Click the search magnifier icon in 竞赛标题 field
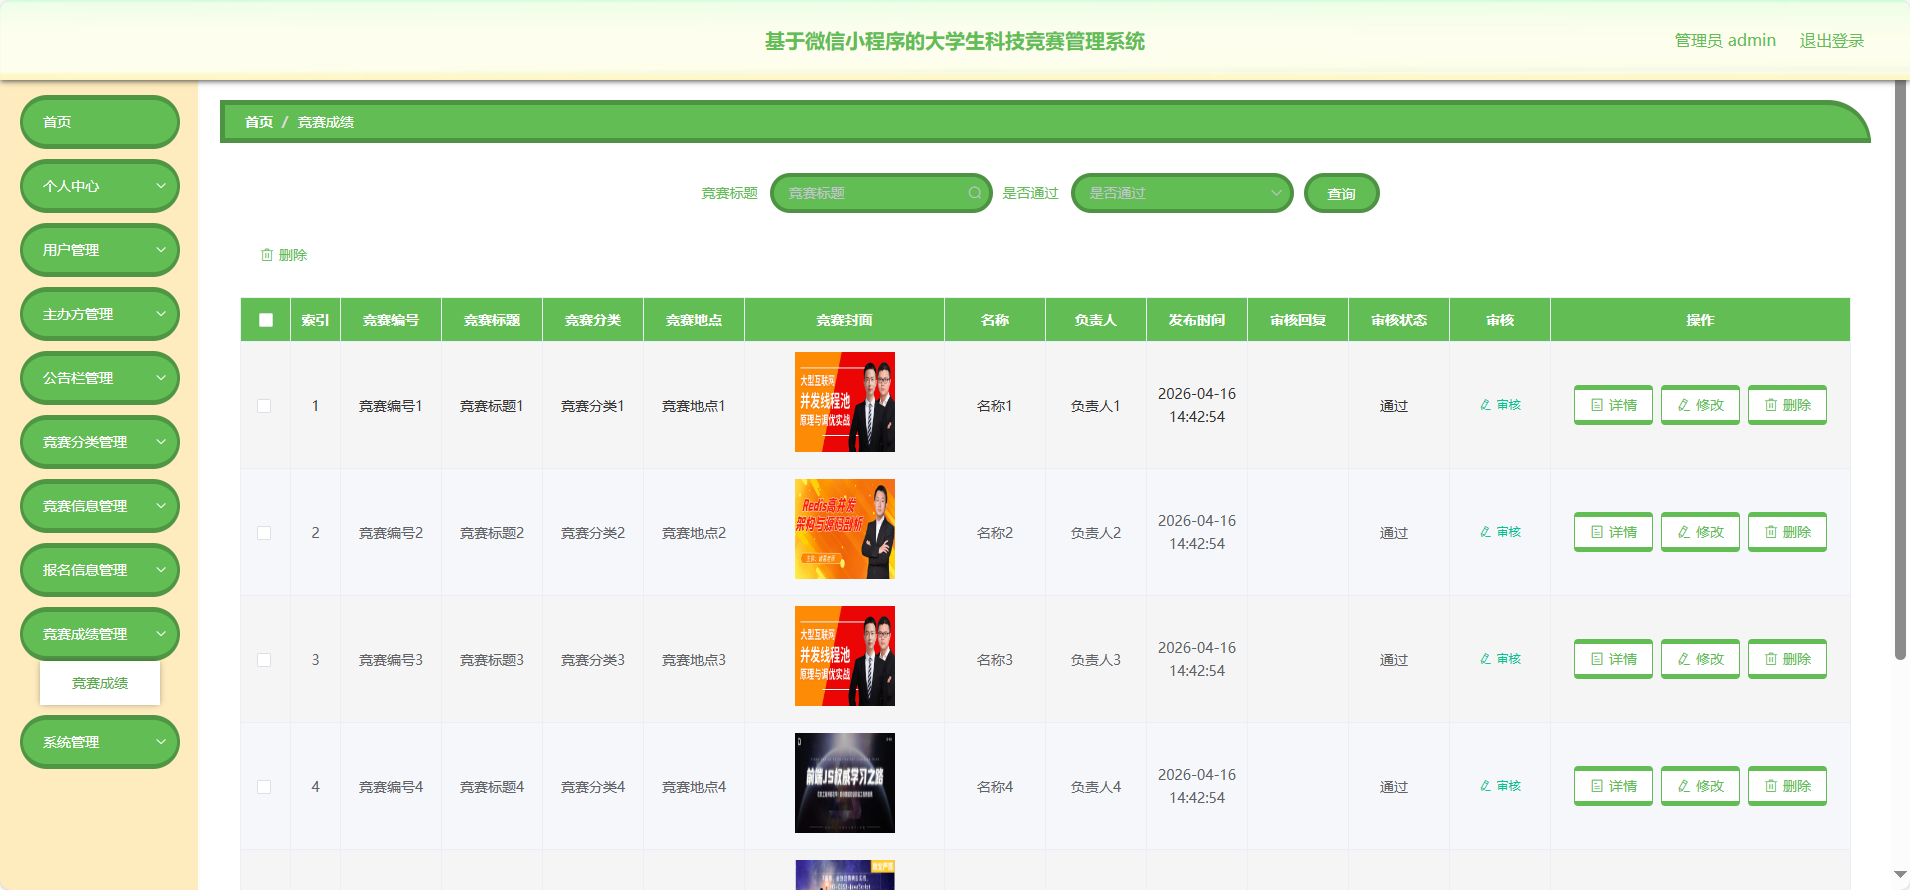This screenshot has height=890, width=1910. click(x=974, y=193)
